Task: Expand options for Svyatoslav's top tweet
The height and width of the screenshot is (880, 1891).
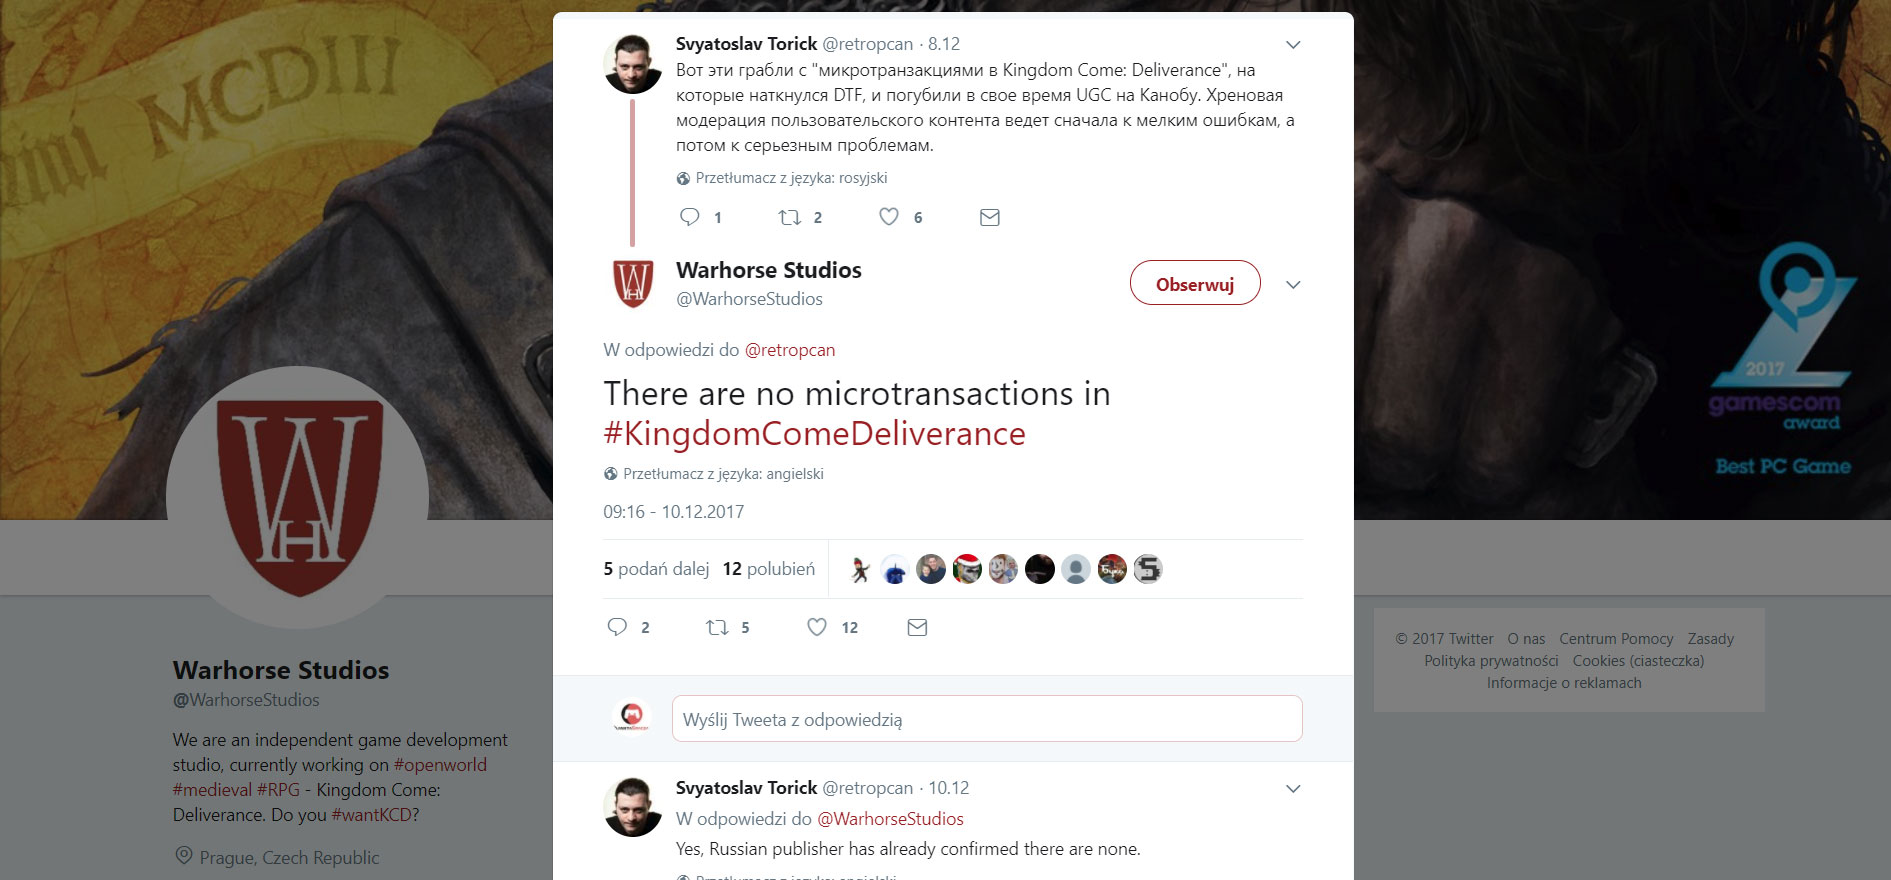Action: pos(1293,45)
